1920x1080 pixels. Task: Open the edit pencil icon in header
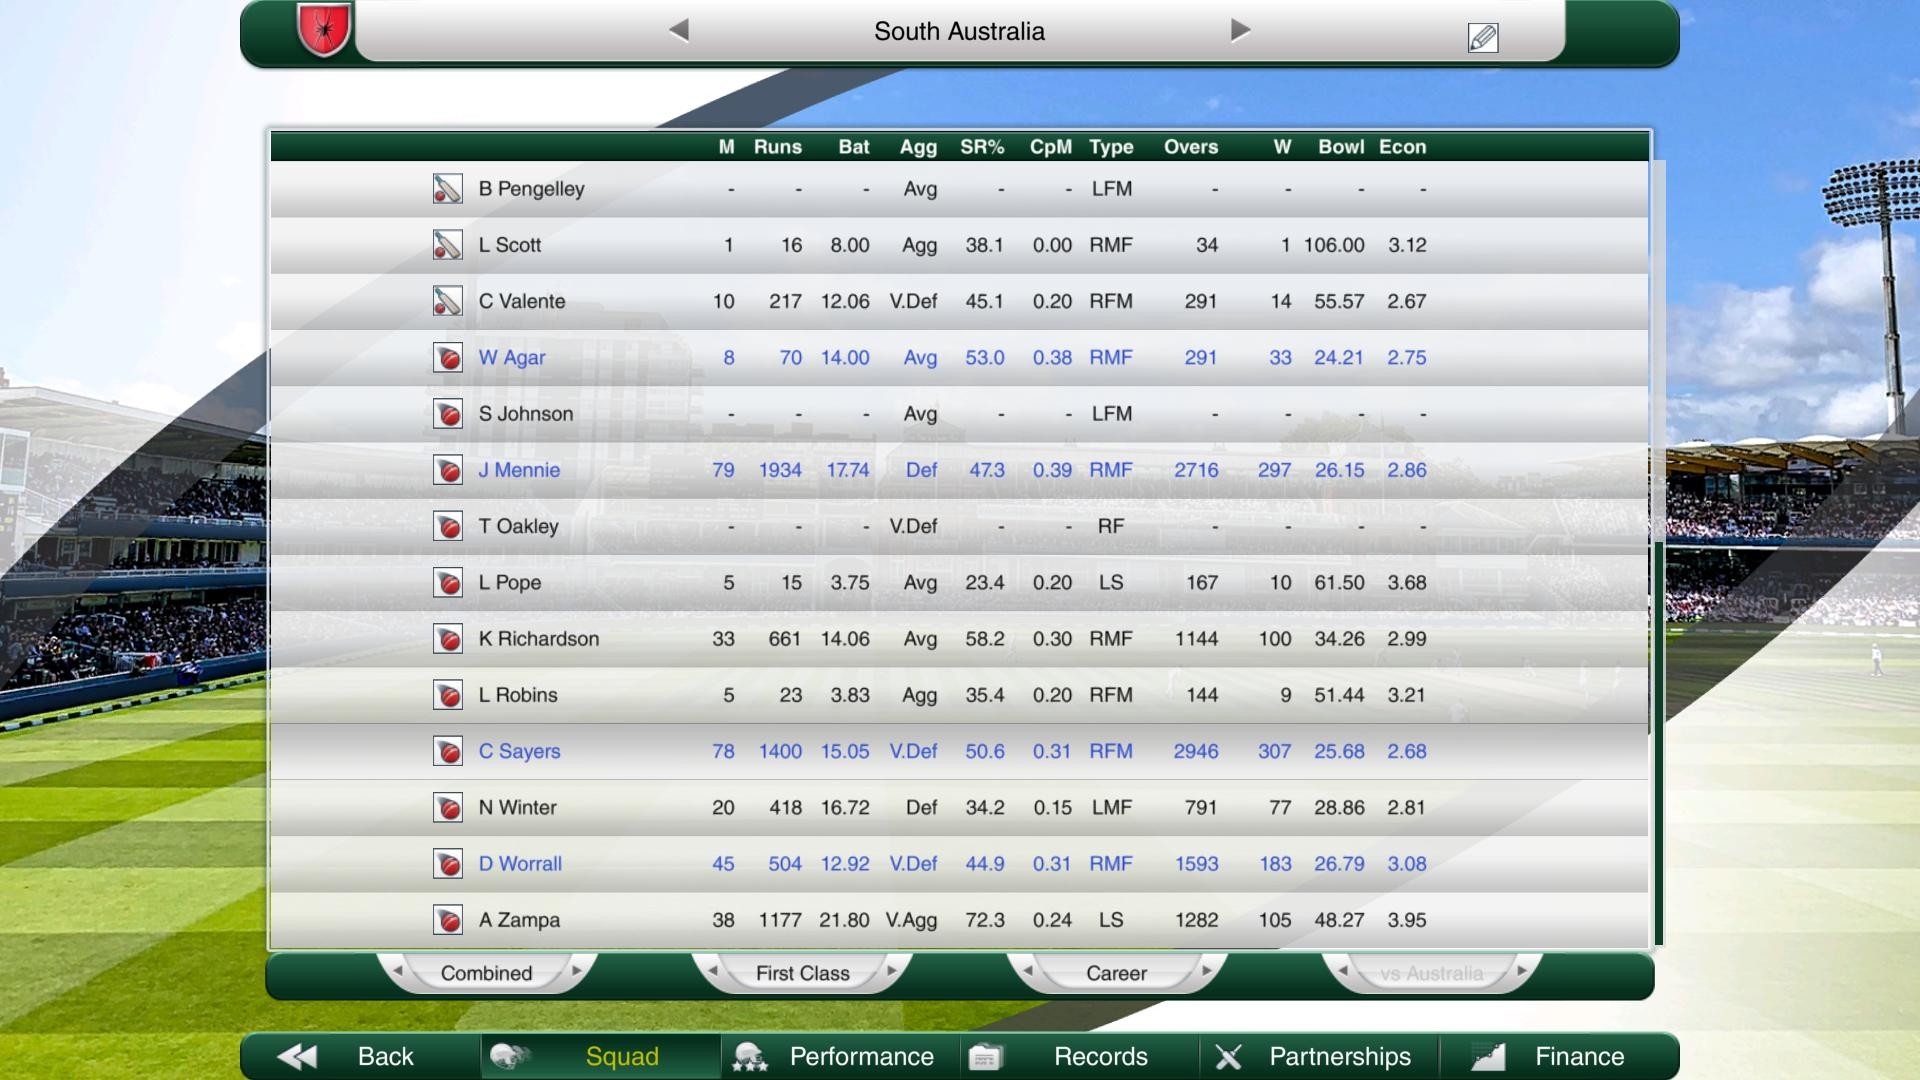1482,38
